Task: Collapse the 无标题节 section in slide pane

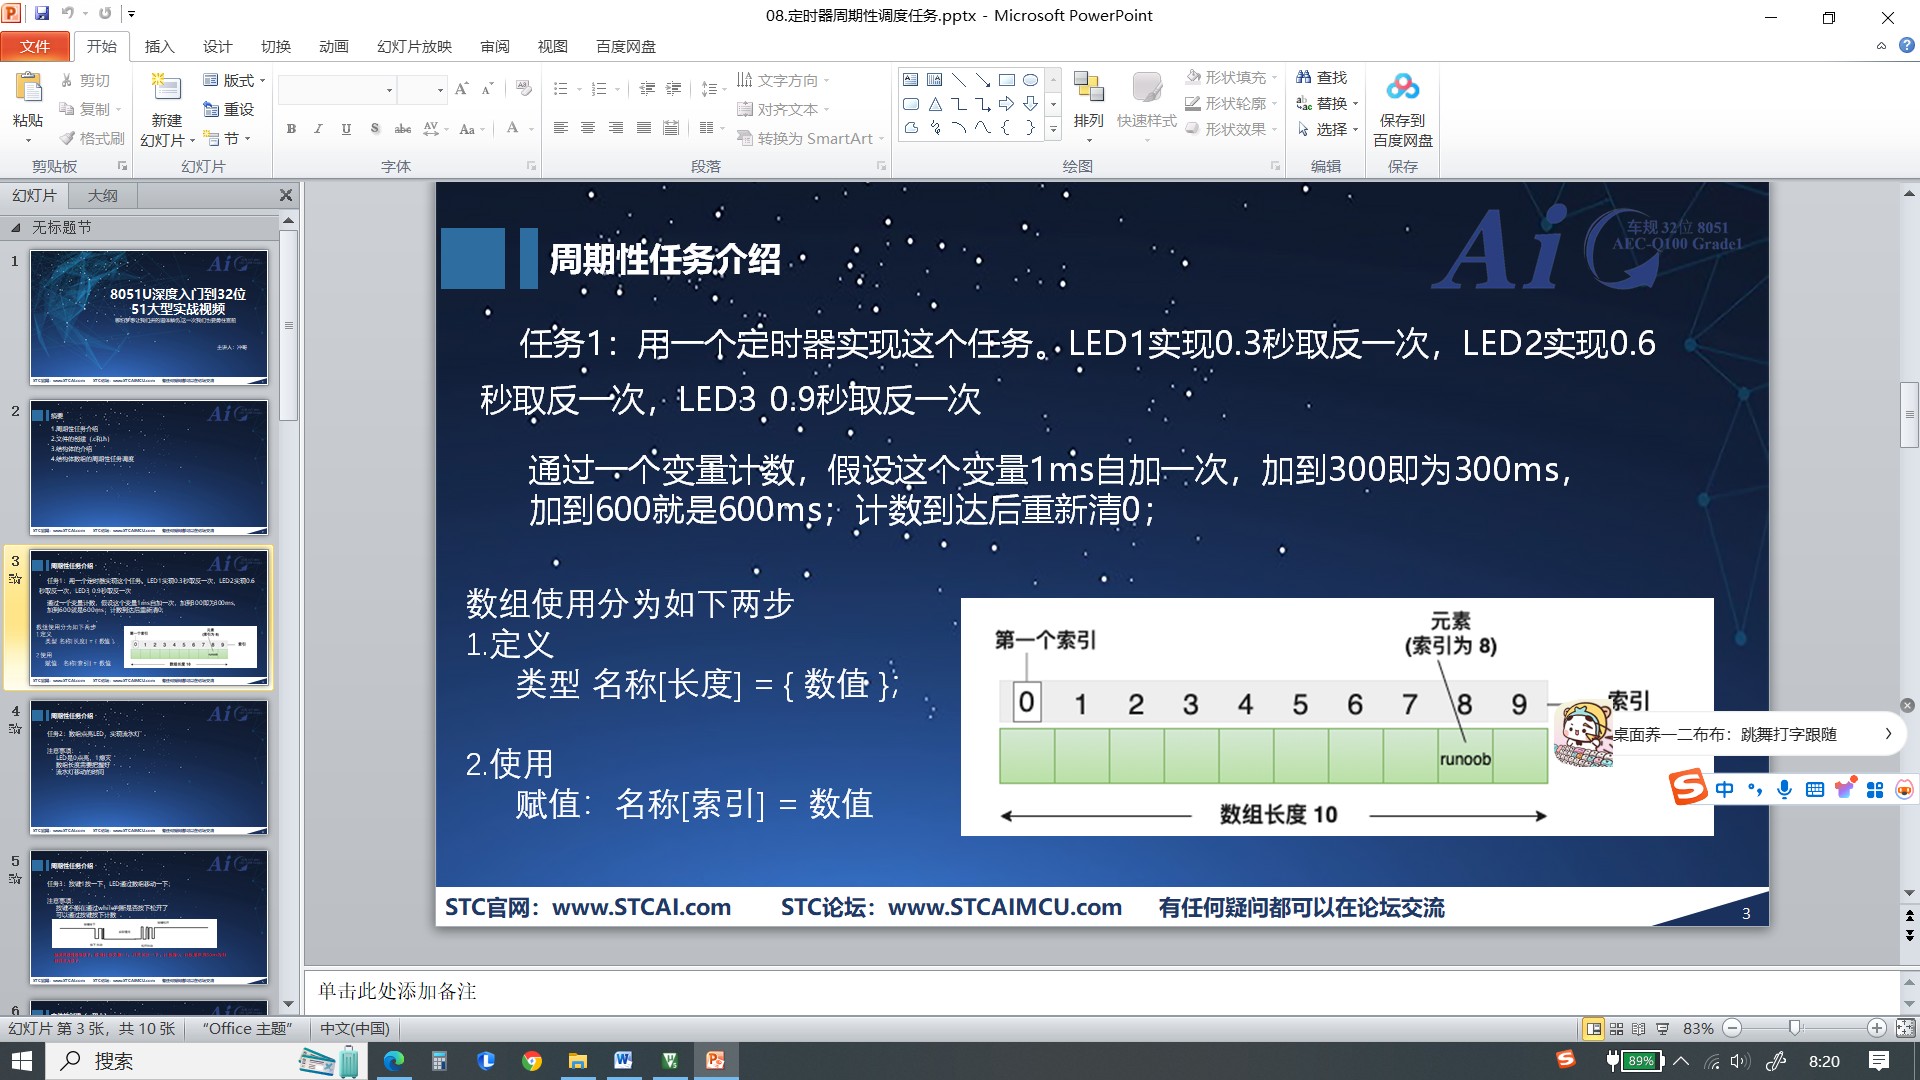Action: pyautogui.click(x=16, y=228)
